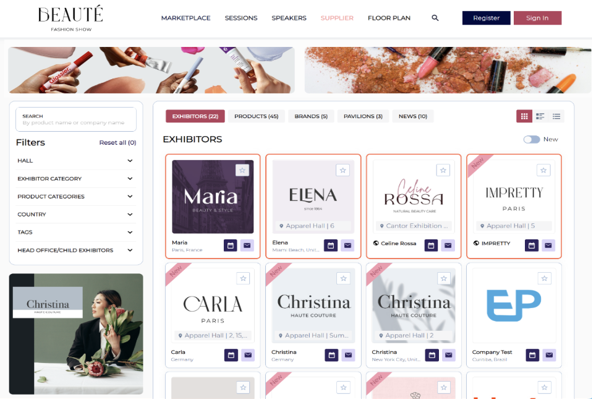Expand the Product Categories filter
Screen dimensions: 592x399
[x=75, y=197]
